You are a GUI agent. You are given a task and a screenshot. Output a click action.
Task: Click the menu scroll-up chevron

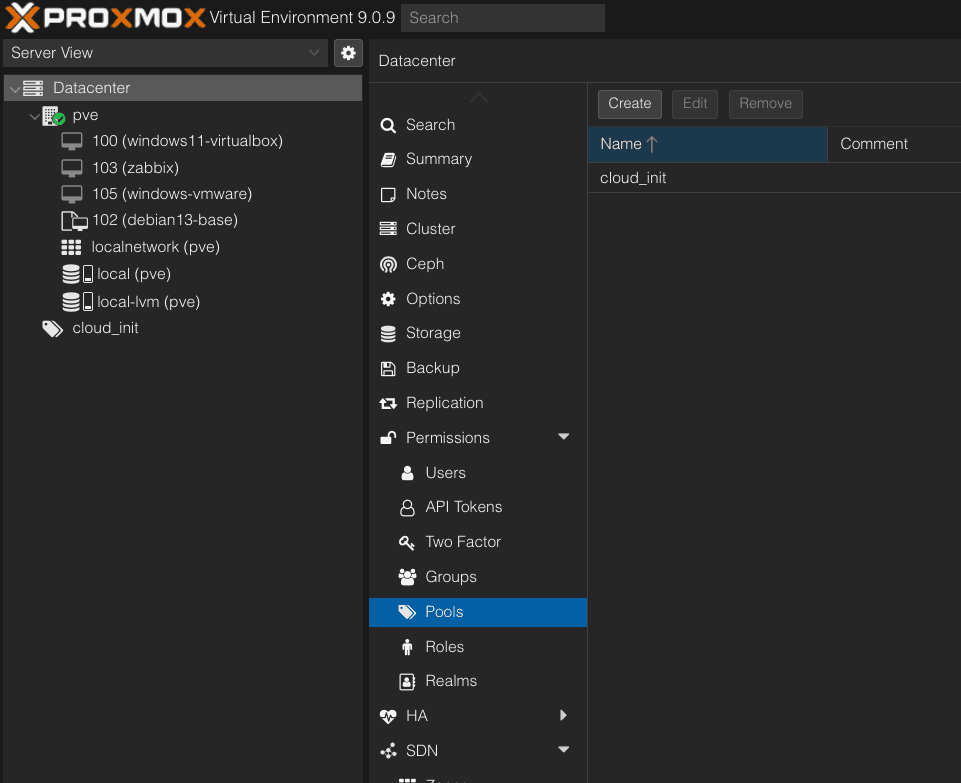pos(479,97)
